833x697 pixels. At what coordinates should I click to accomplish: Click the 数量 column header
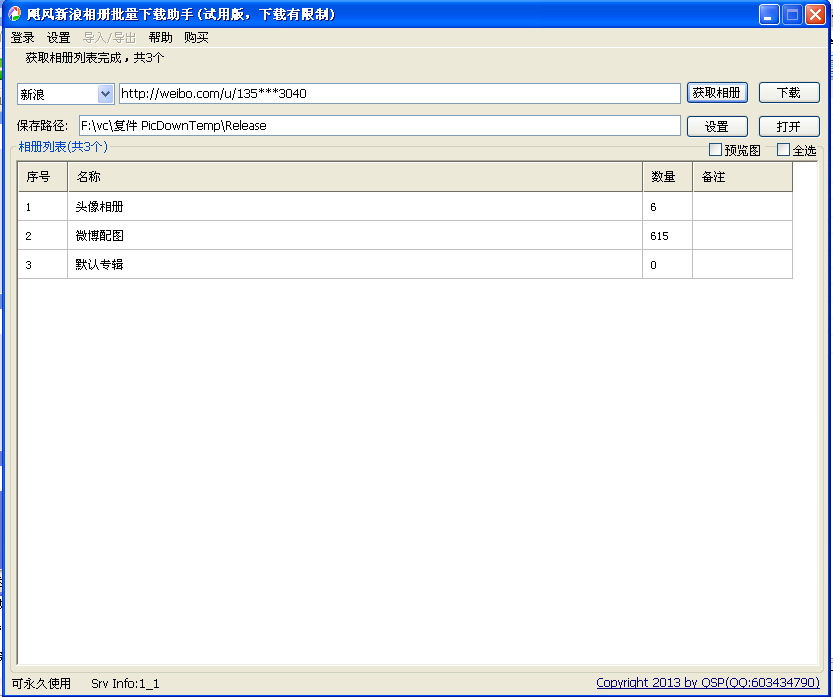[x=667, y=177]
